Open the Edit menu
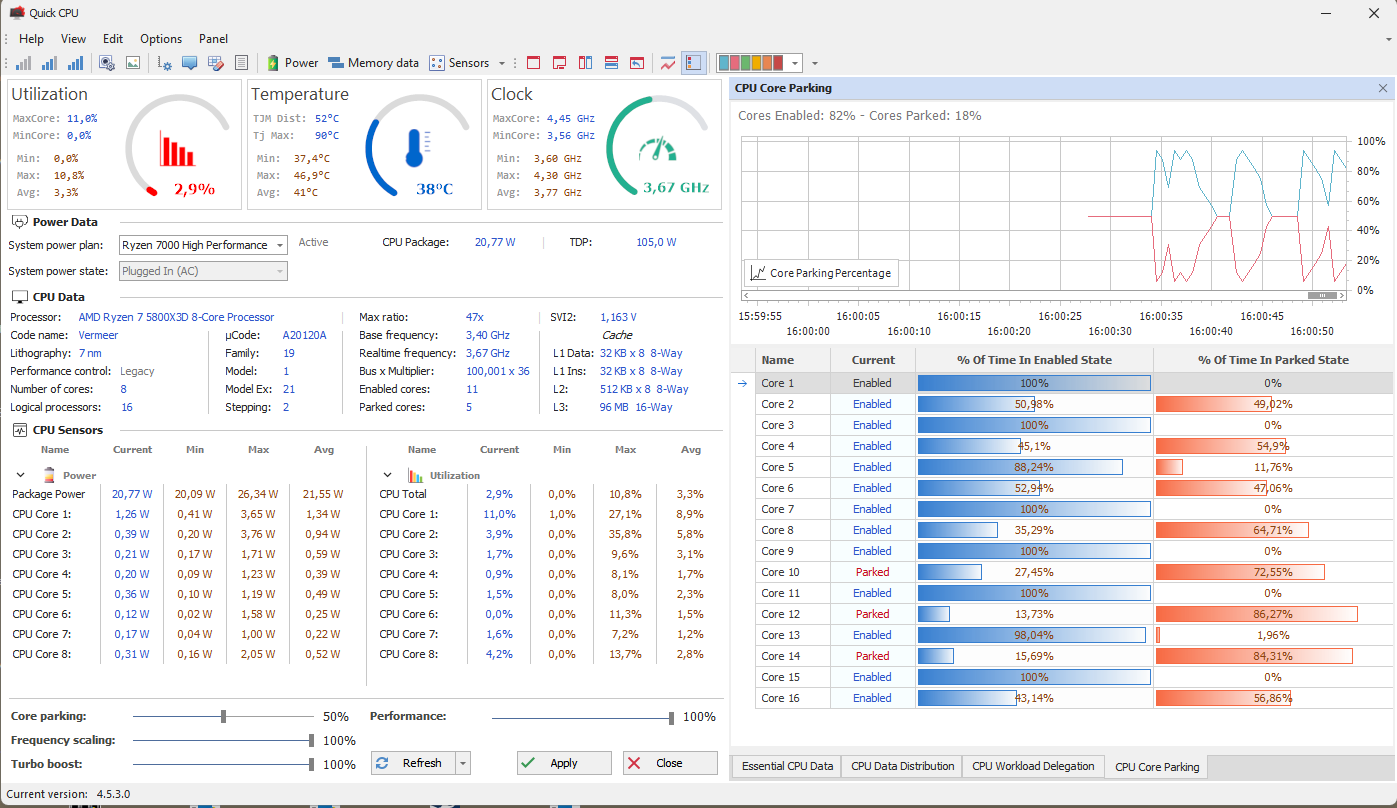The width and height of the screenshot is (1397, 808). coord(113,39)
